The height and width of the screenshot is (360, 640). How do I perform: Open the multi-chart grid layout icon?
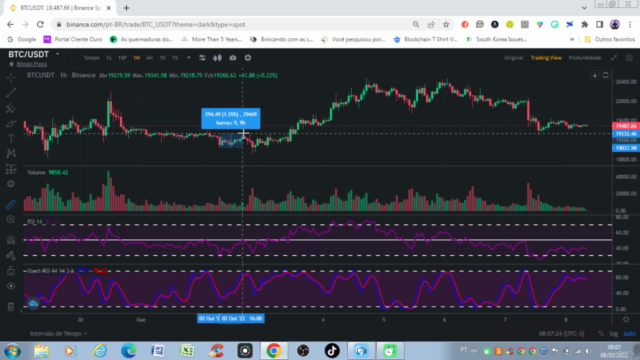pyautogui.click(x=629, y=58)
